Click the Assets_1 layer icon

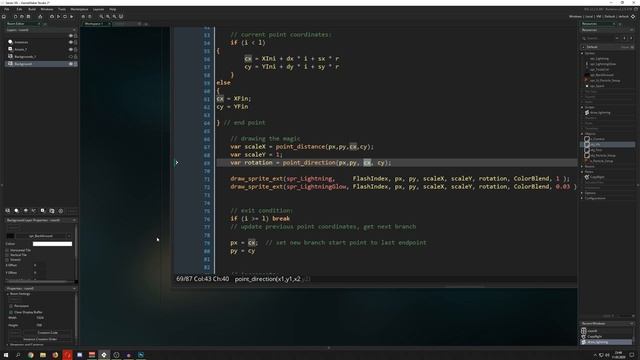10,49
